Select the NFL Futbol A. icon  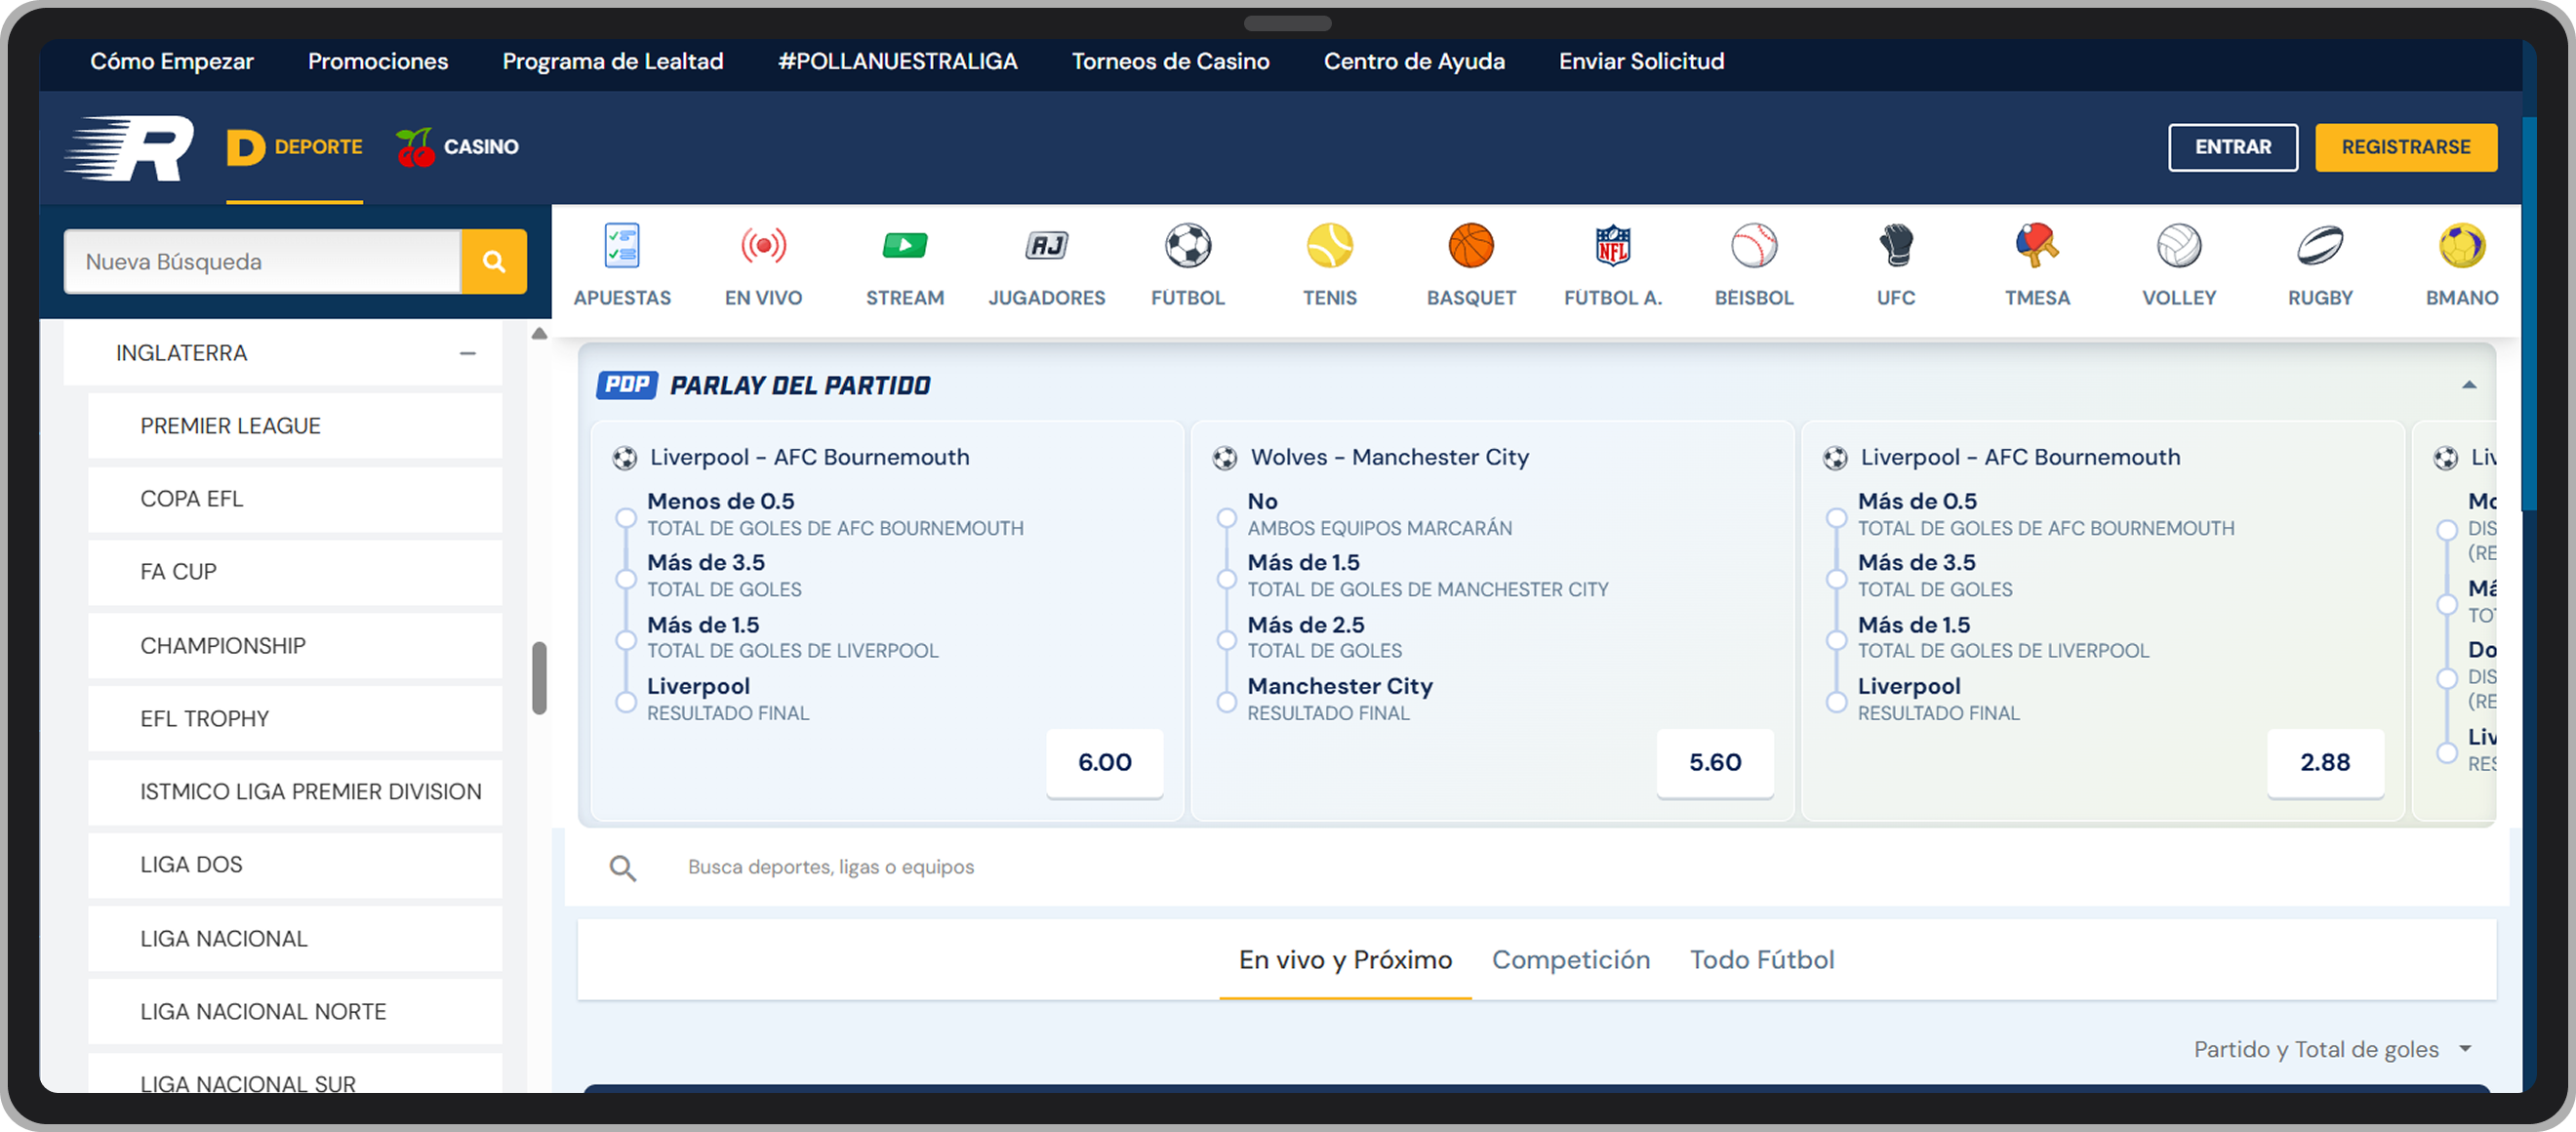click(x=1613, y=246)
